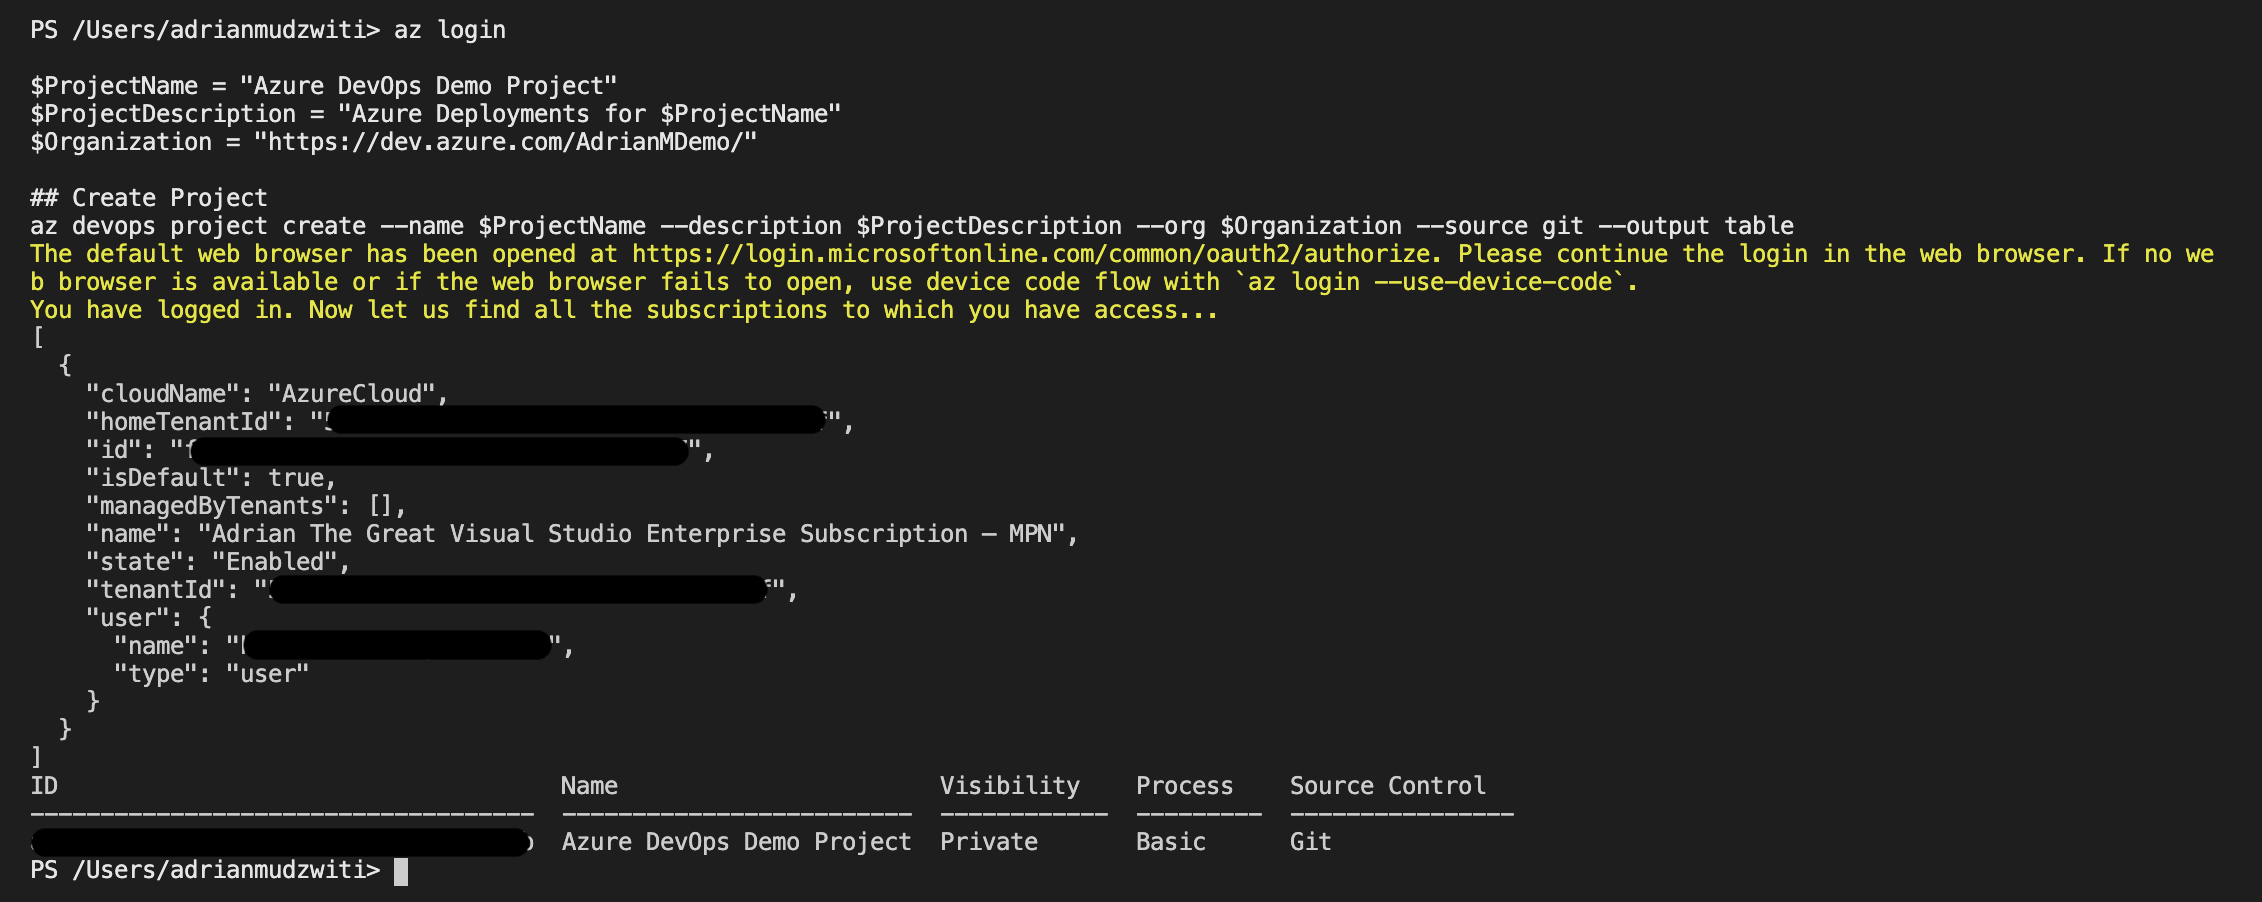
Task: Click the Visual Studio Enterprise Subscription name
Action: [x=631, y=534]
